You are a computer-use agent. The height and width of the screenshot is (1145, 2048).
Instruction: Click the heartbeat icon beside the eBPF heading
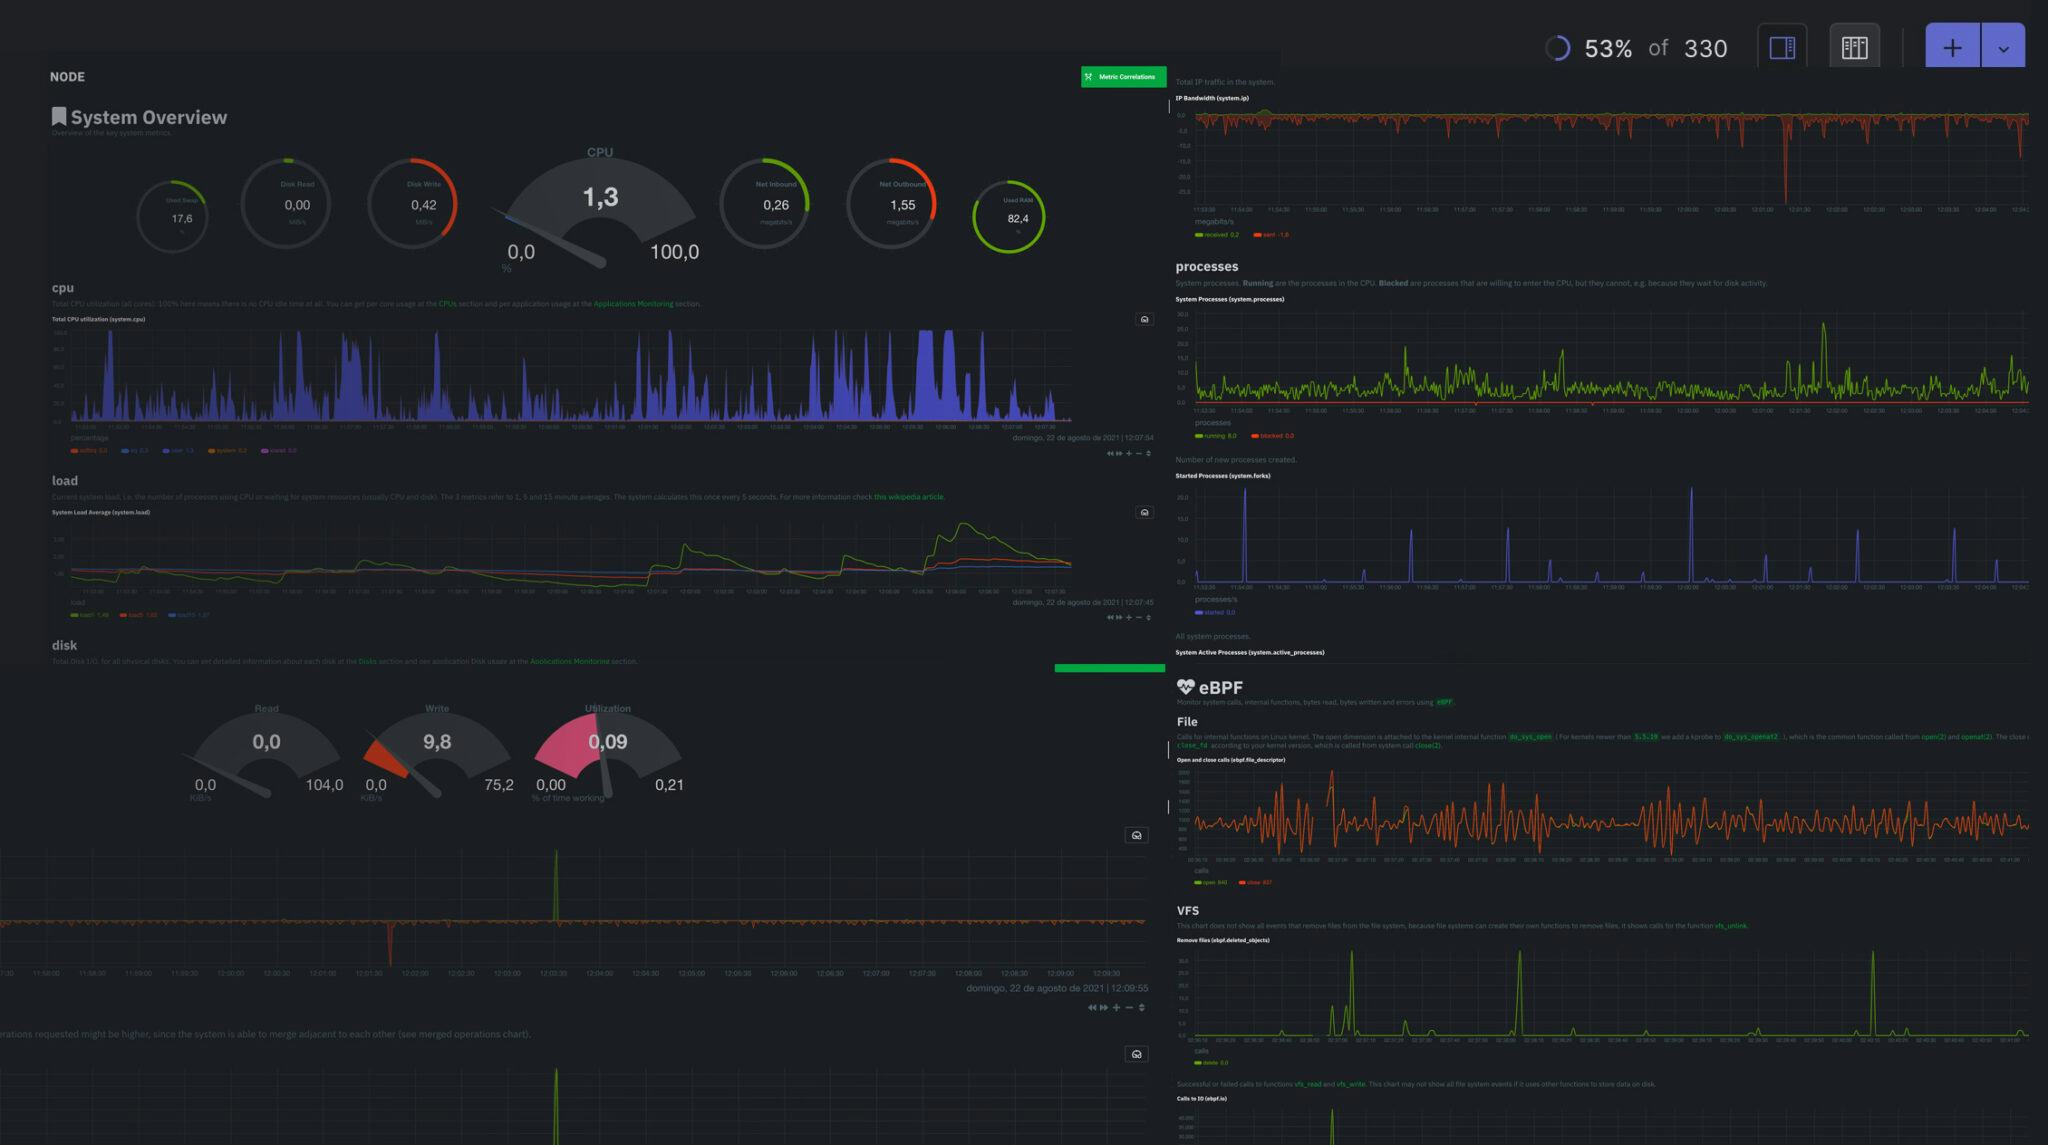(x=1185, y=687)
